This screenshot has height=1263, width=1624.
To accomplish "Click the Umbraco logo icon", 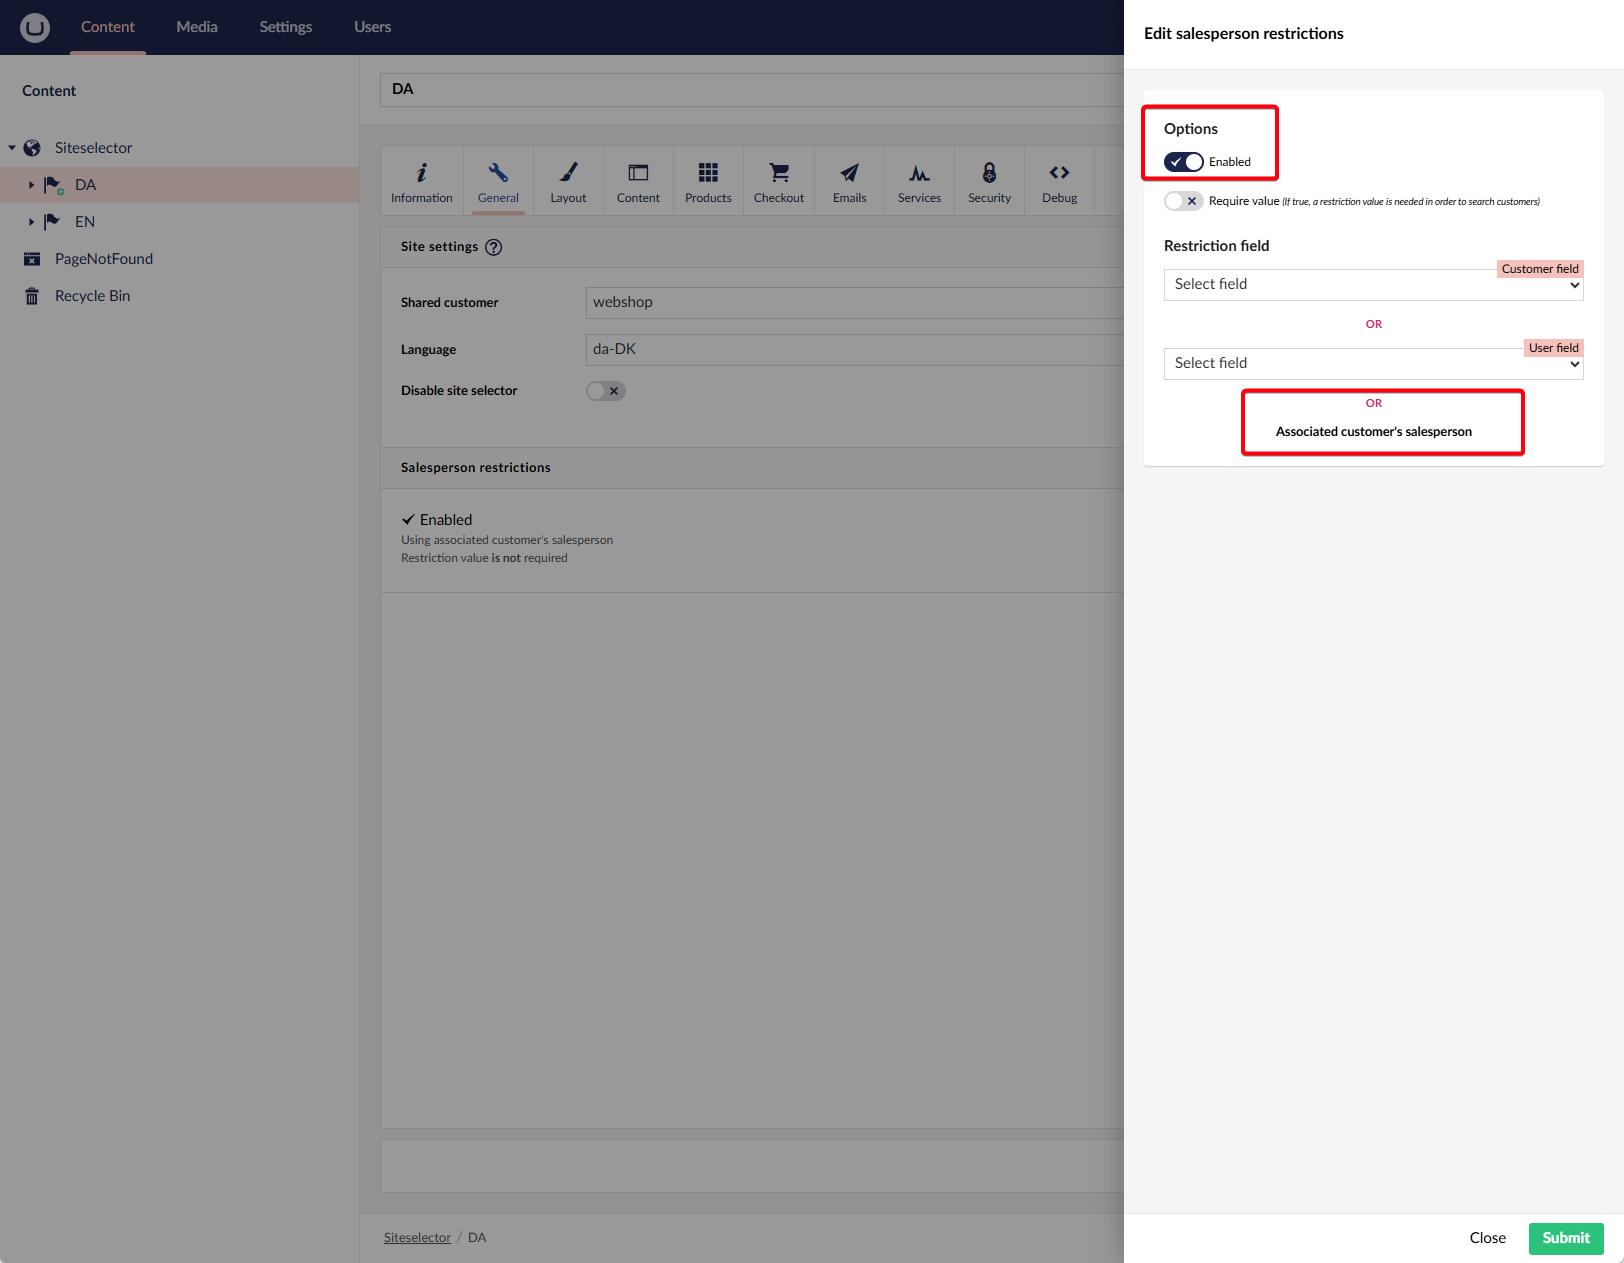I will tap(35, 27).
